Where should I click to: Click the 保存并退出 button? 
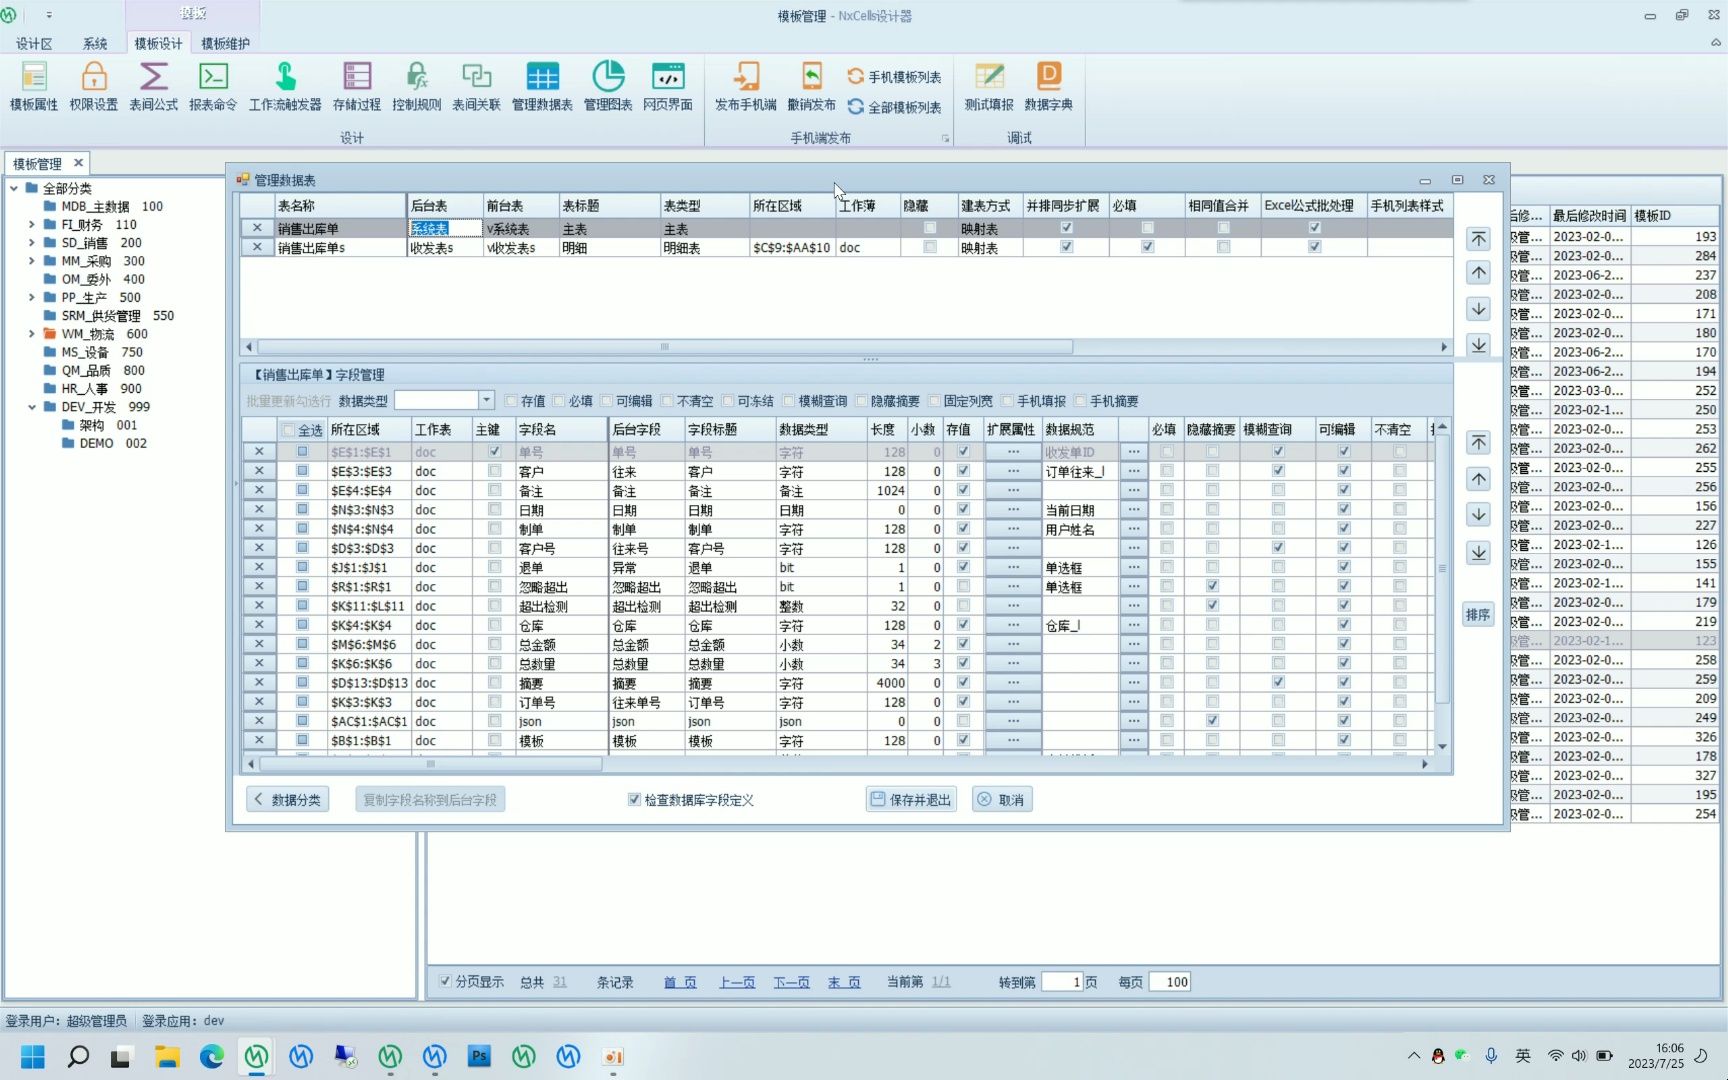point(911,800)
